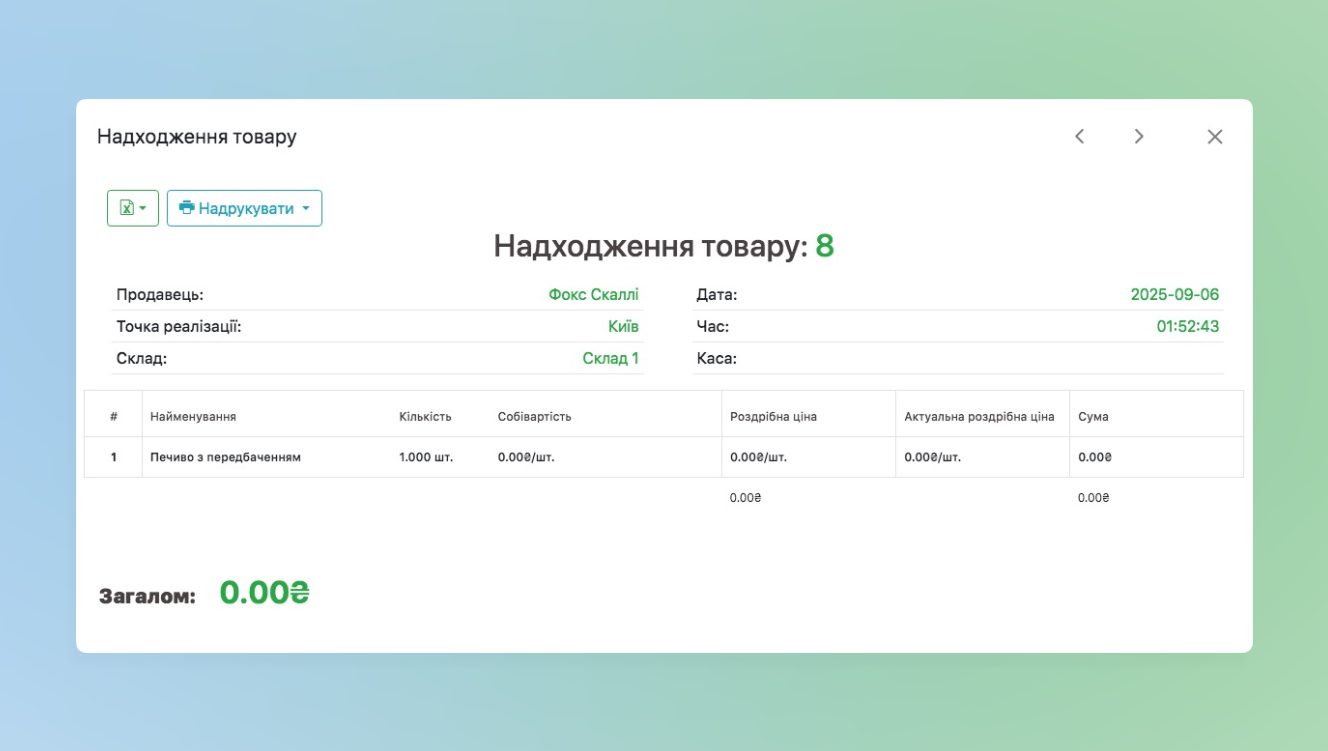The height and width of the screenshot is (751, 1328).
Task: Click the Сума column header
Action: (1093, 417)
